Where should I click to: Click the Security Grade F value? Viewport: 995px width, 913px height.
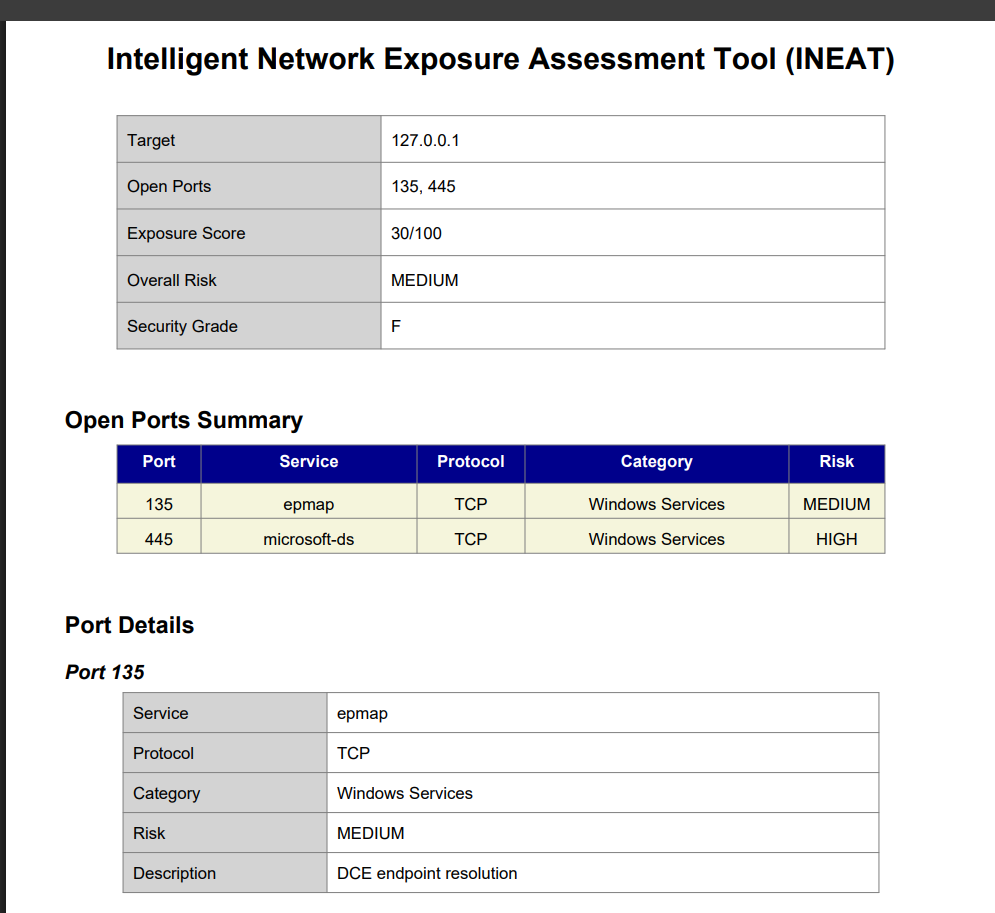click(x=396, y=326)
